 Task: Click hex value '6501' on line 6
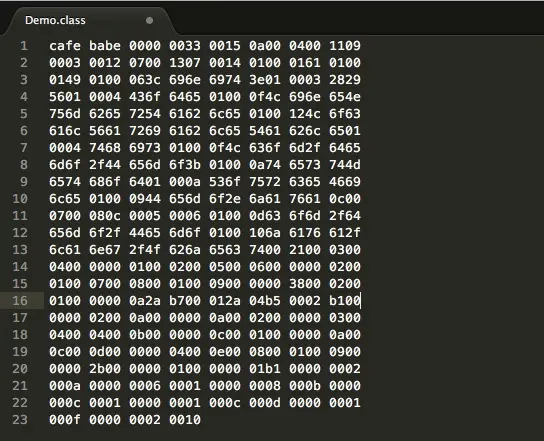click(x=345, y=130)
